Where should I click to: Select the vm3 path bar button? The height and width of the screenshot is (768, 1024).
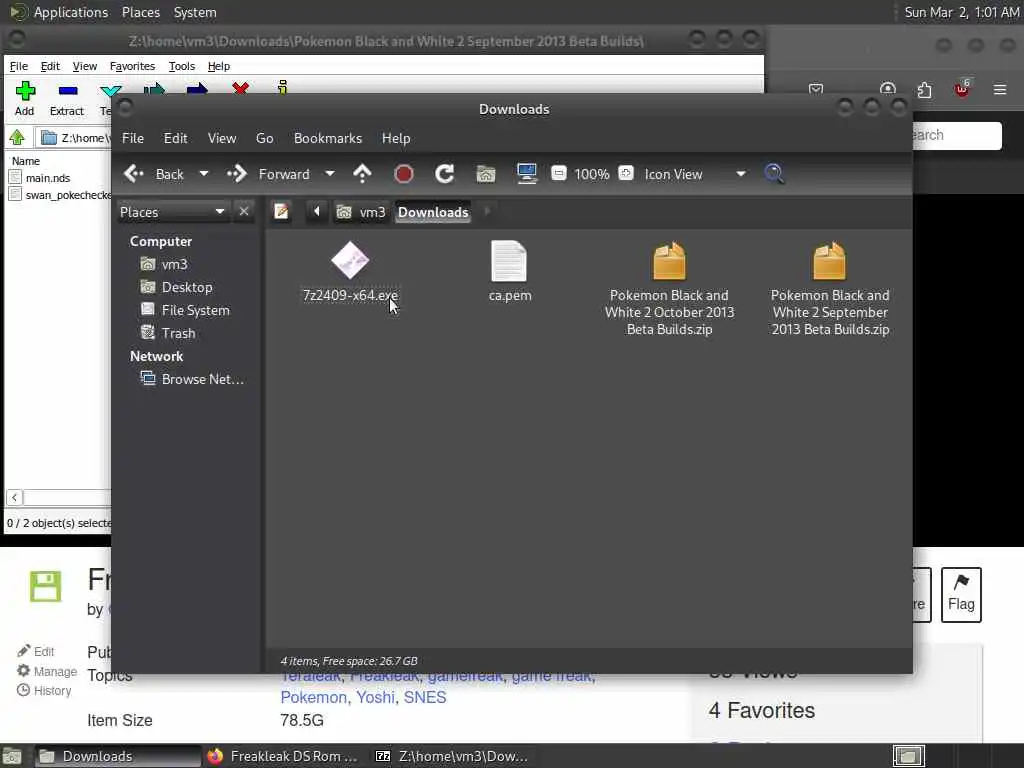[x=361, y=212]
